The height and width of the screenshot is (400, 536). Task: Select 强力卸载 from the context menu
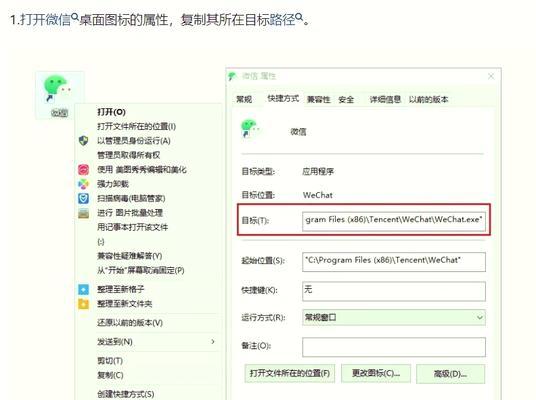pyautogui.click(x=113, y=184)
